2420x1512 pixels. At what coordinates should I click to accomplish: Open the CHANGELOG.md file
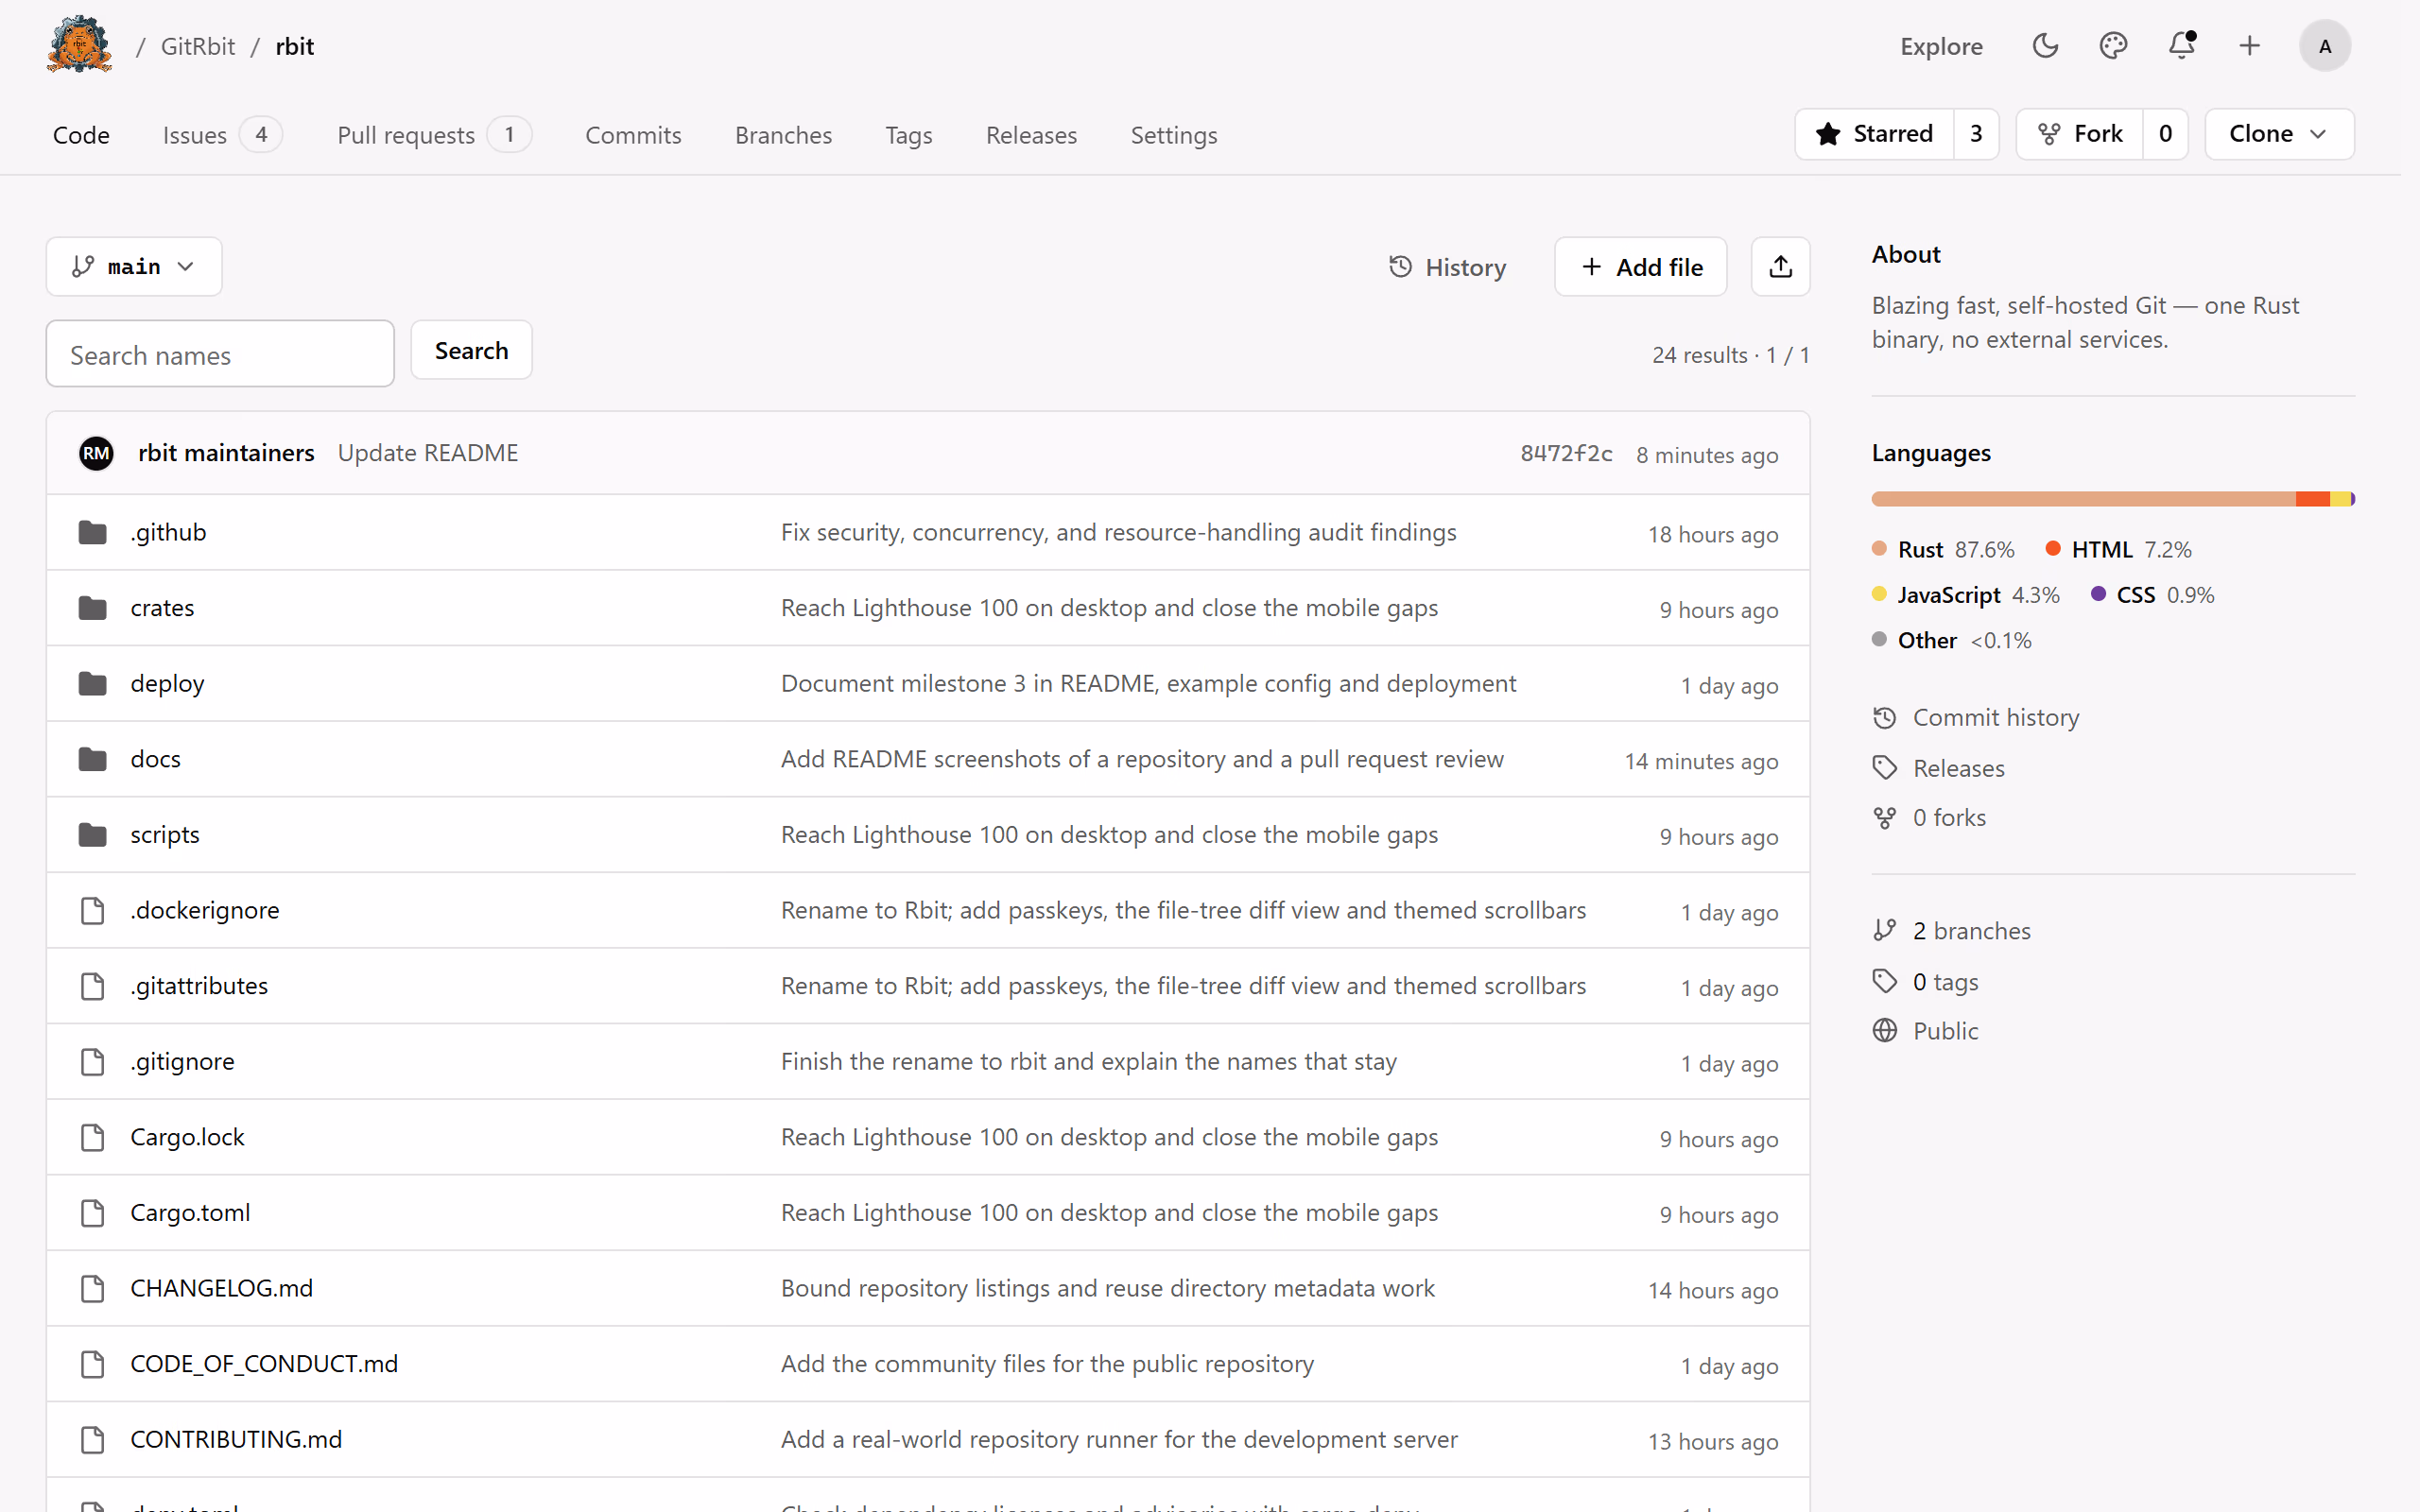pyautogui.click(x=221, y=1288)
